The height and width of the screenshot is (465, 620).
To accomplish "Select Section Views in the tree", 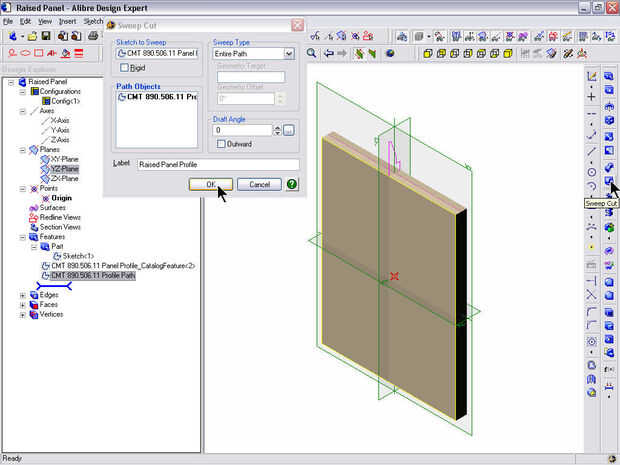I will [60, 227].
